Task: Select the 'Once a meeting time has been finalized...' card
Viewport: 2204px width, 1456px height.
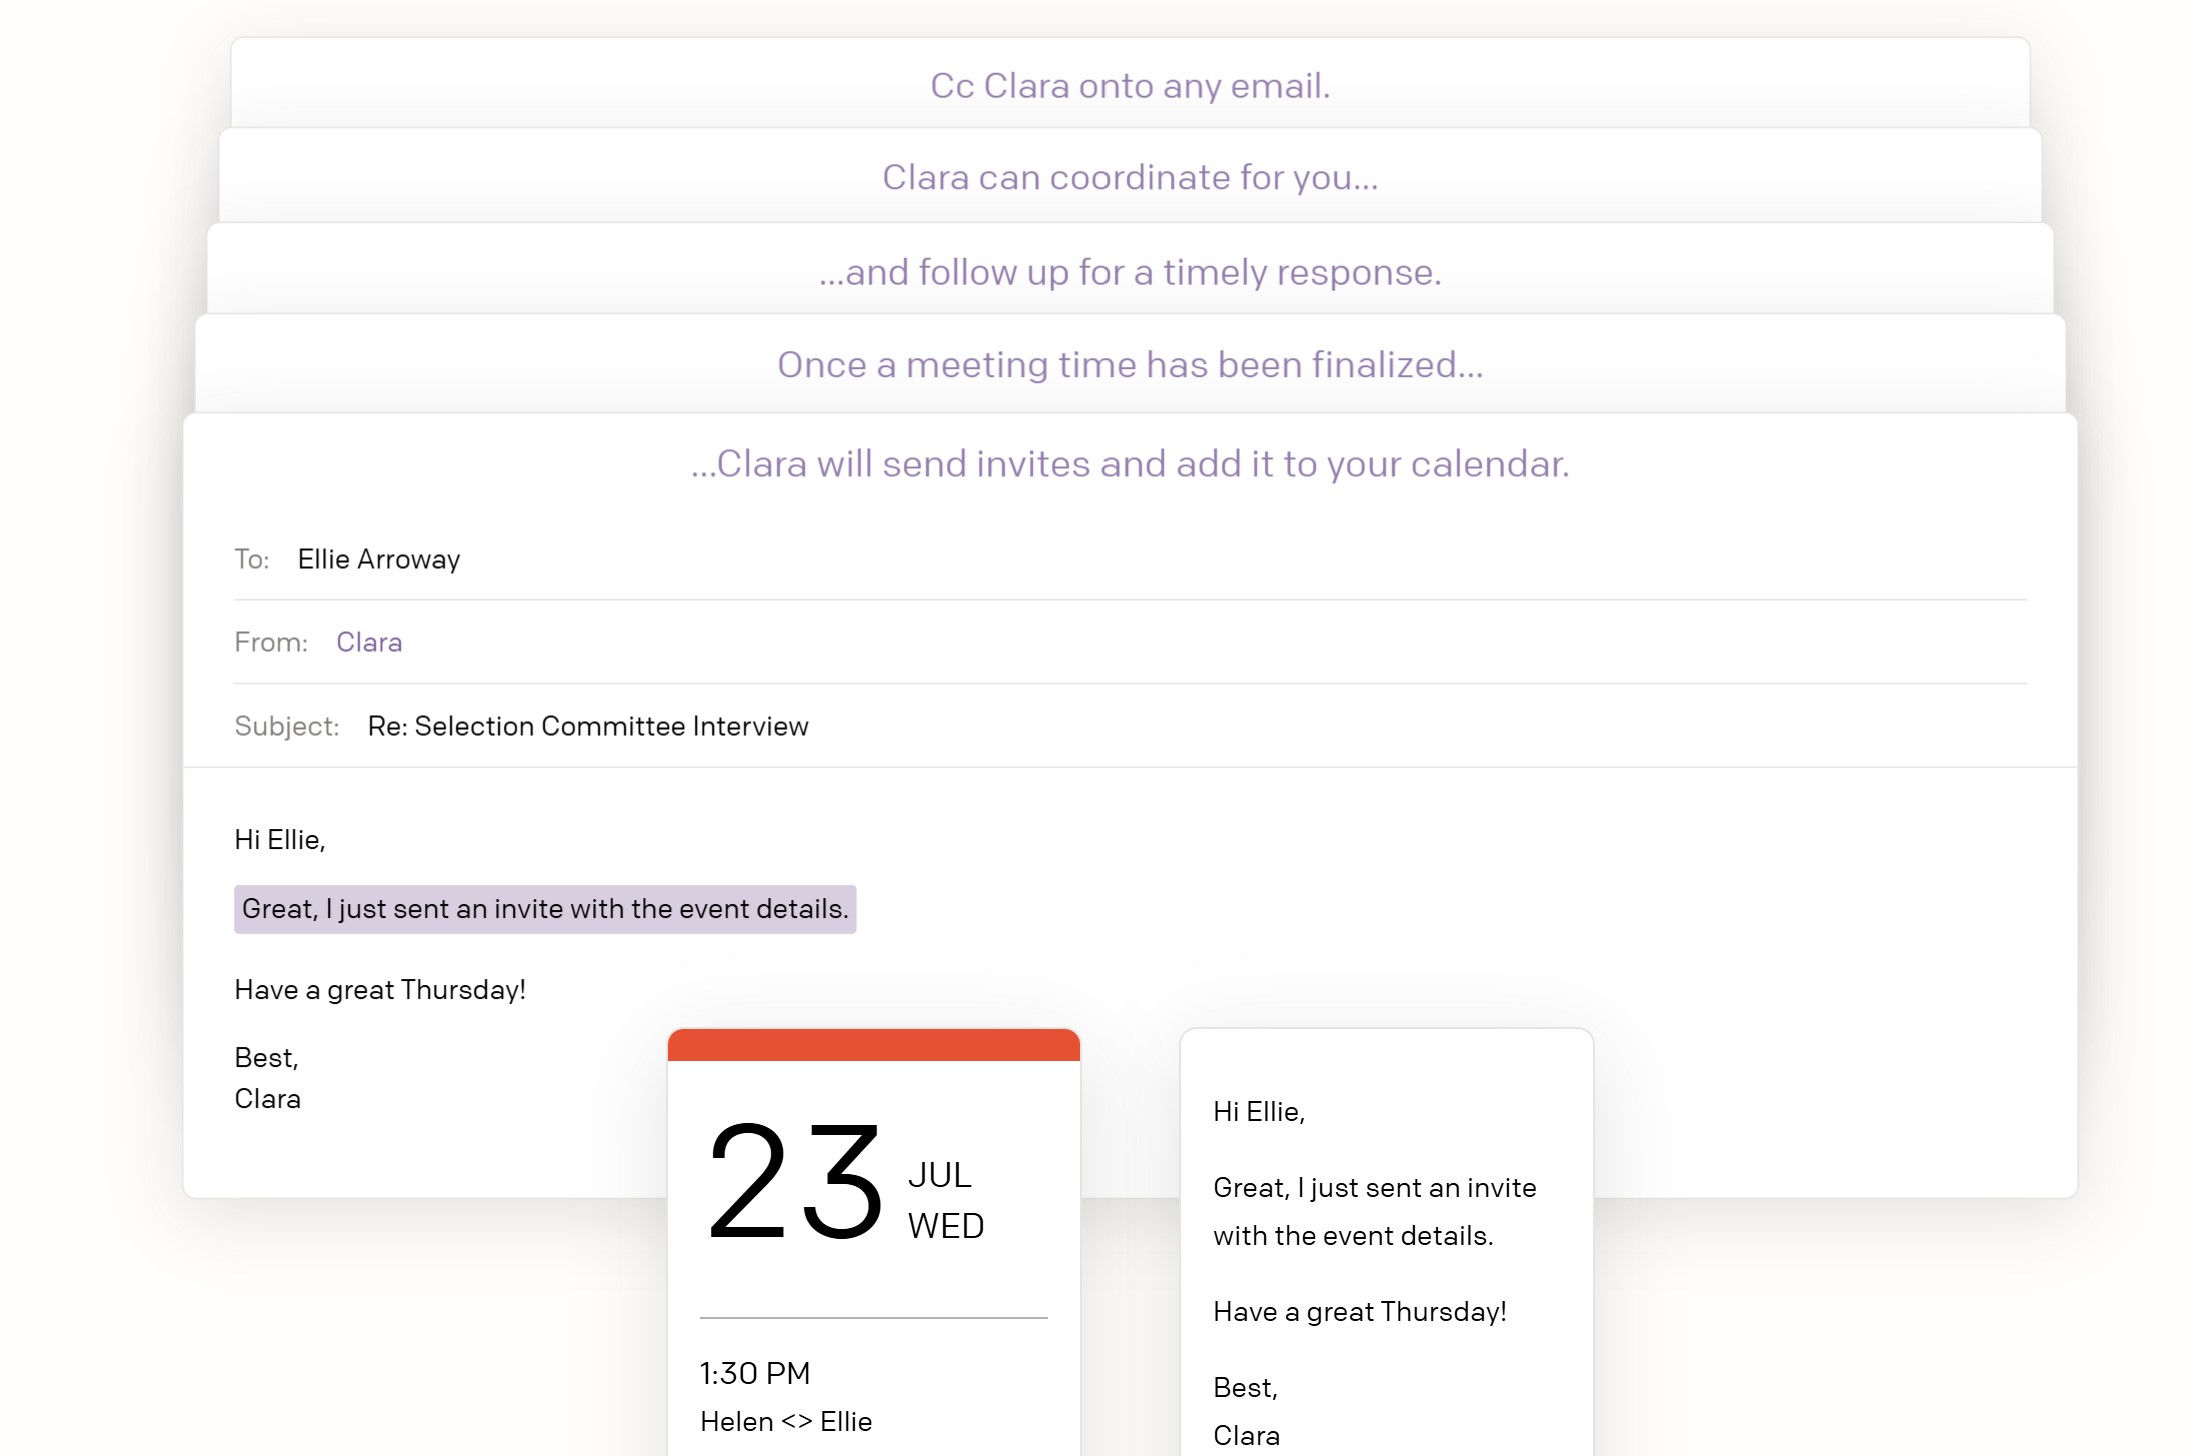Action: (x=1130, y=365)
